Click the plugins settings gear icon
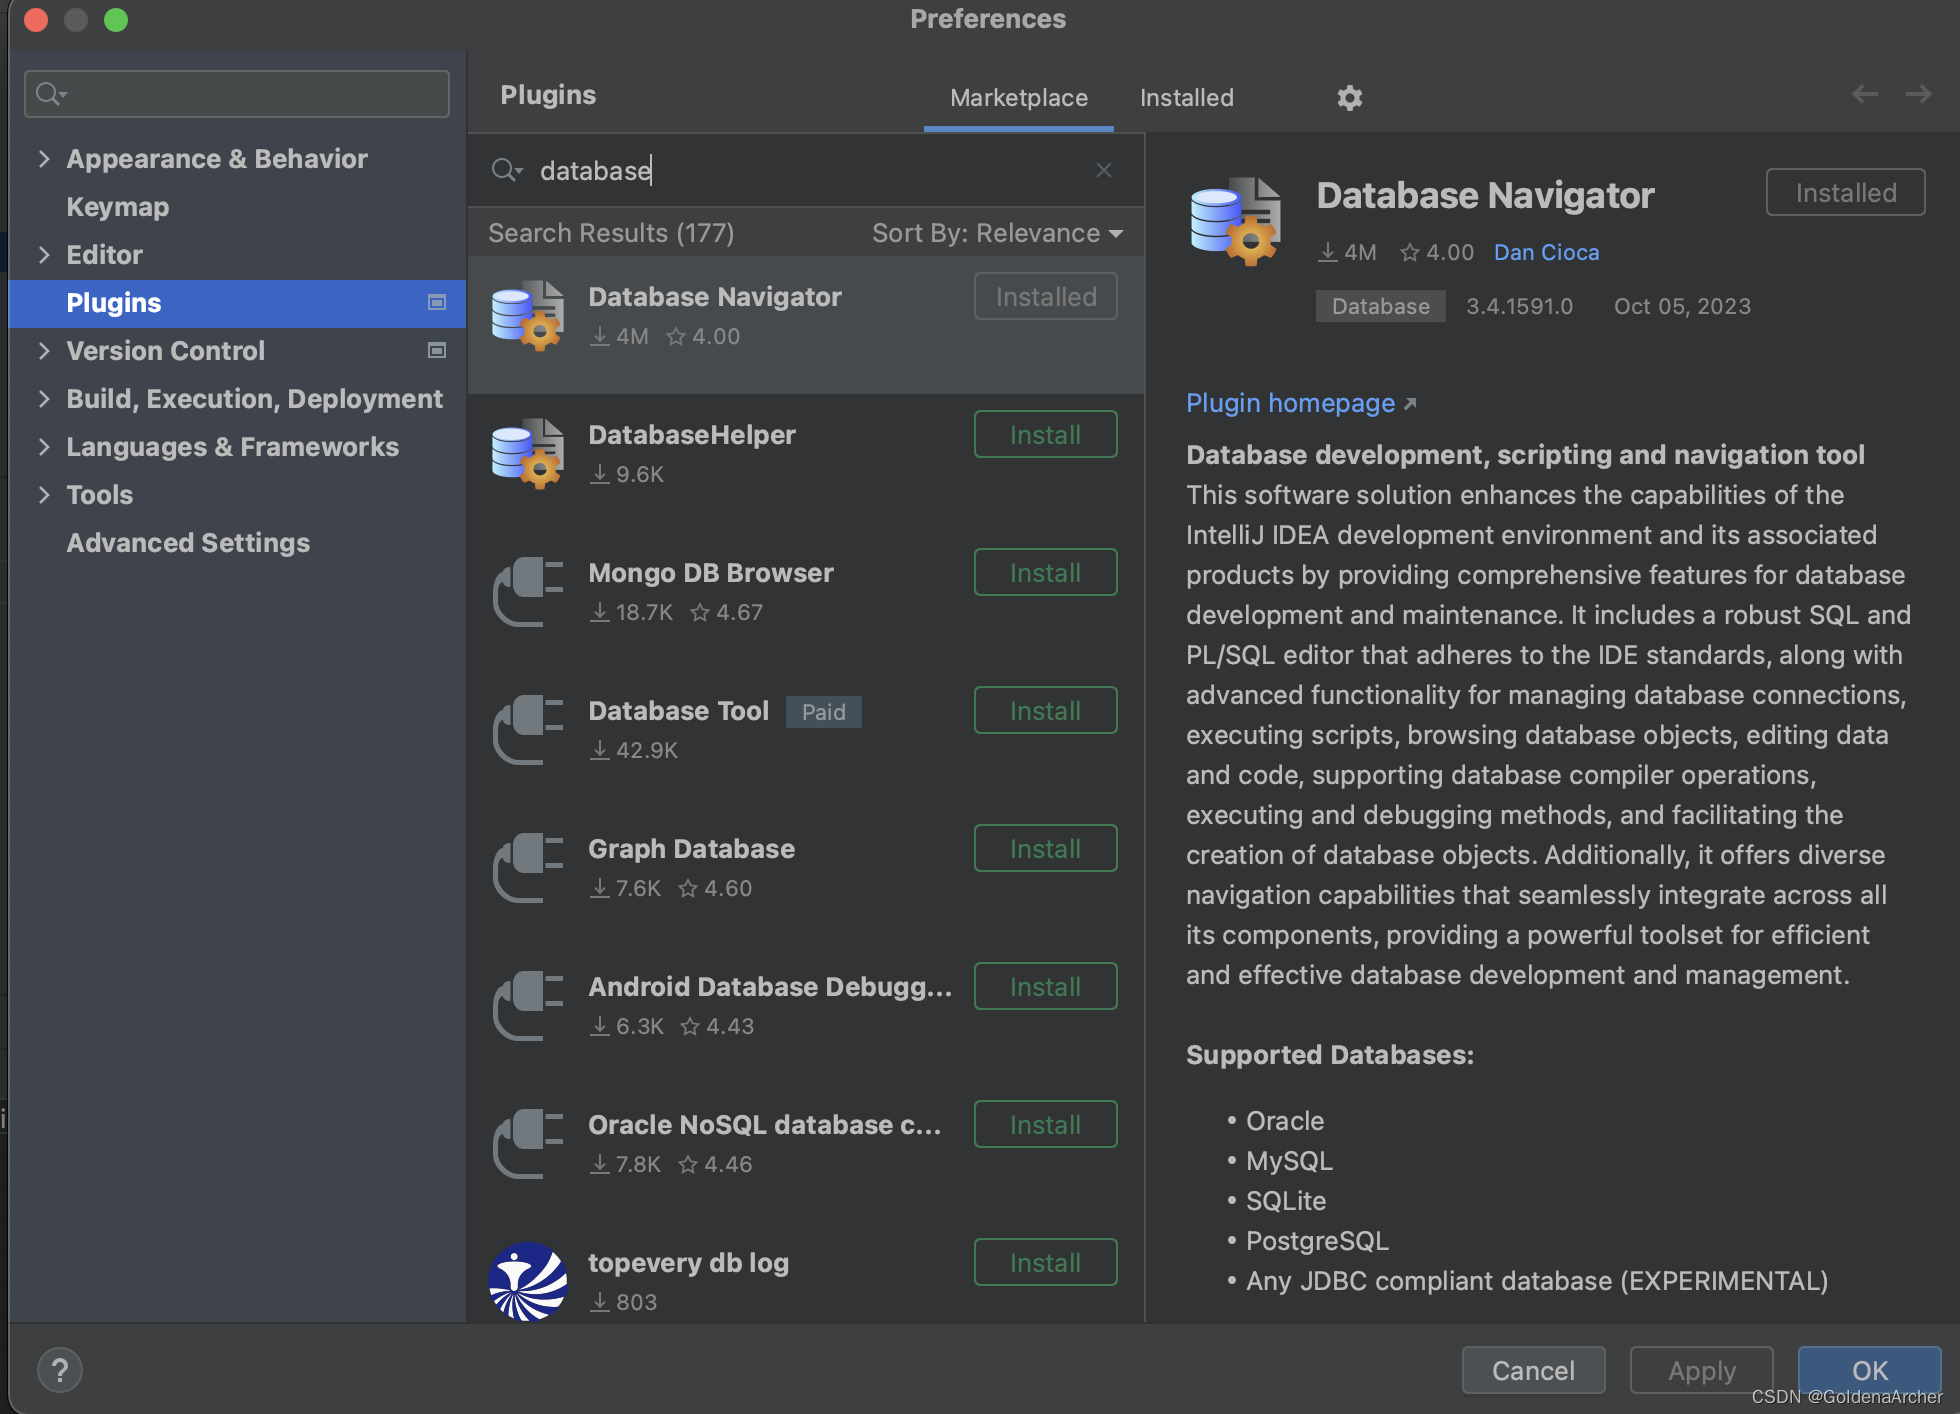Viewport: 1960px width, 1414px height. pyautogui.click(x=1349, y=97)
